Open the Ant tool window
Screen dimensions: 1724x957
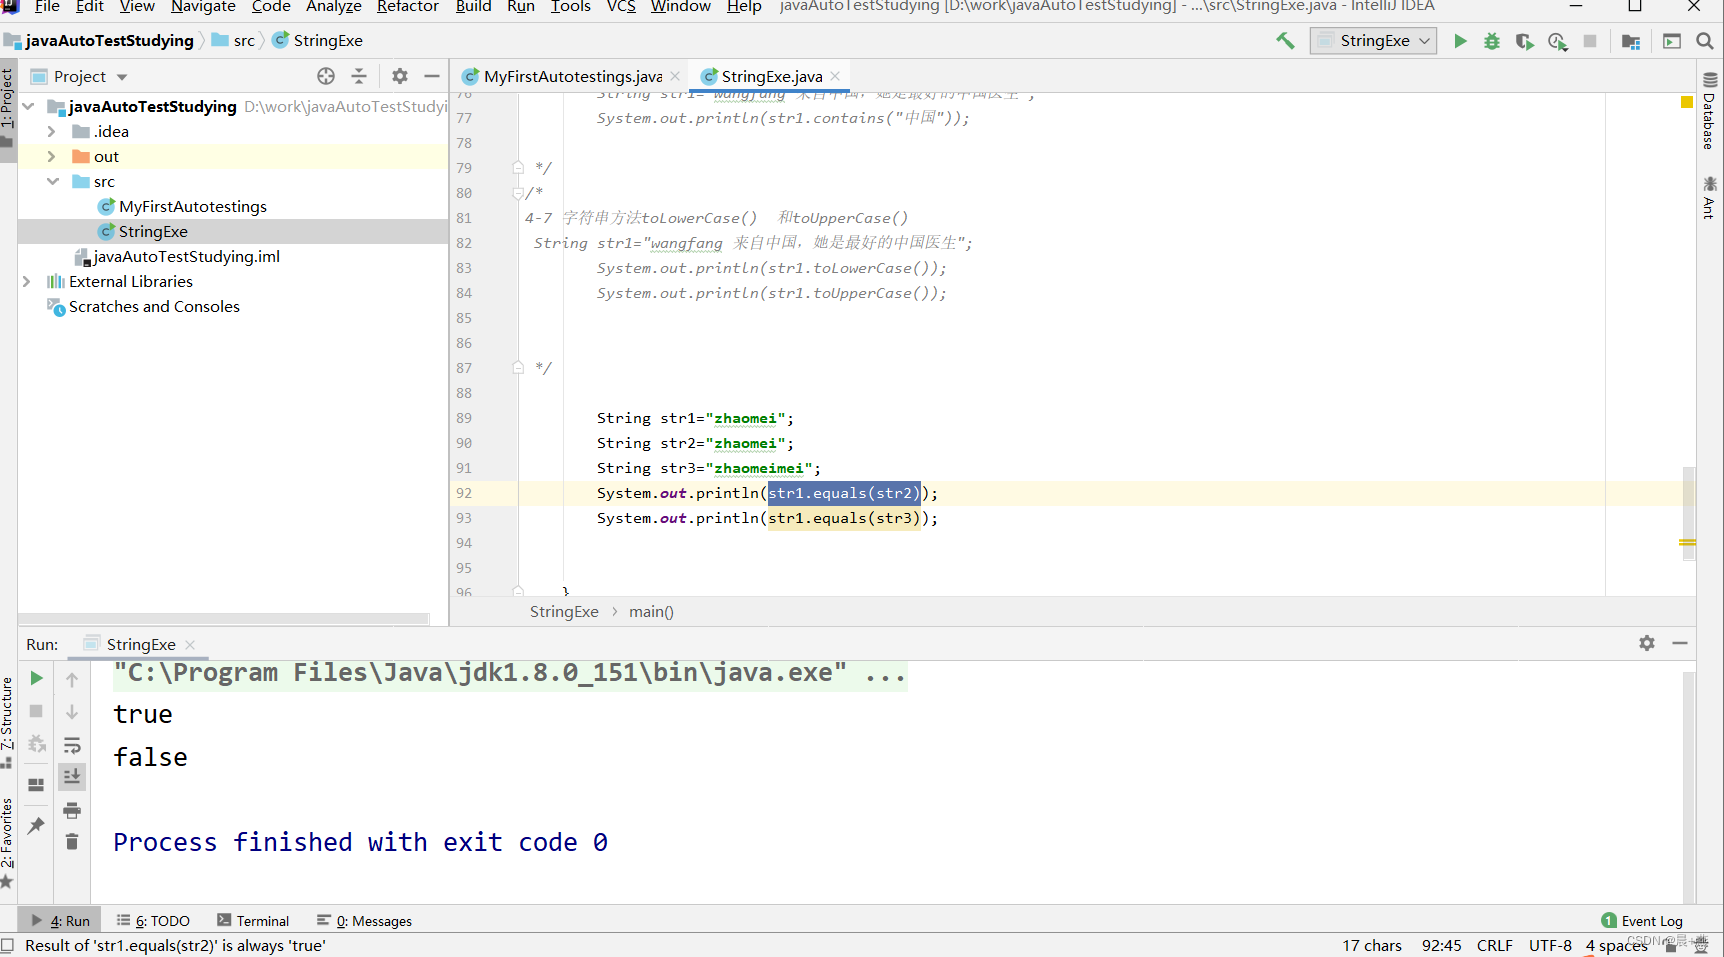[1710, 197]
